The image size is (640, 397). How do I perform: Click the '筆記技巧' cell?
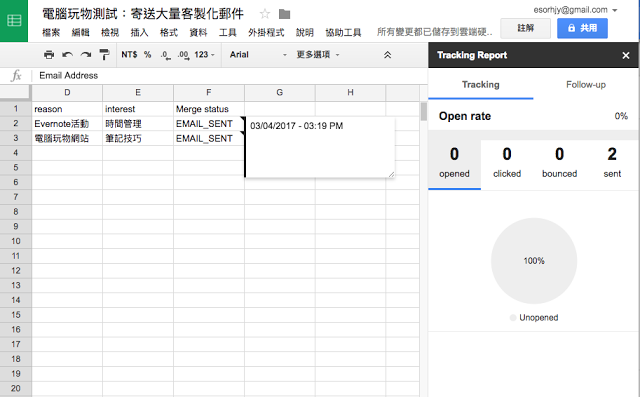[138, 138]
